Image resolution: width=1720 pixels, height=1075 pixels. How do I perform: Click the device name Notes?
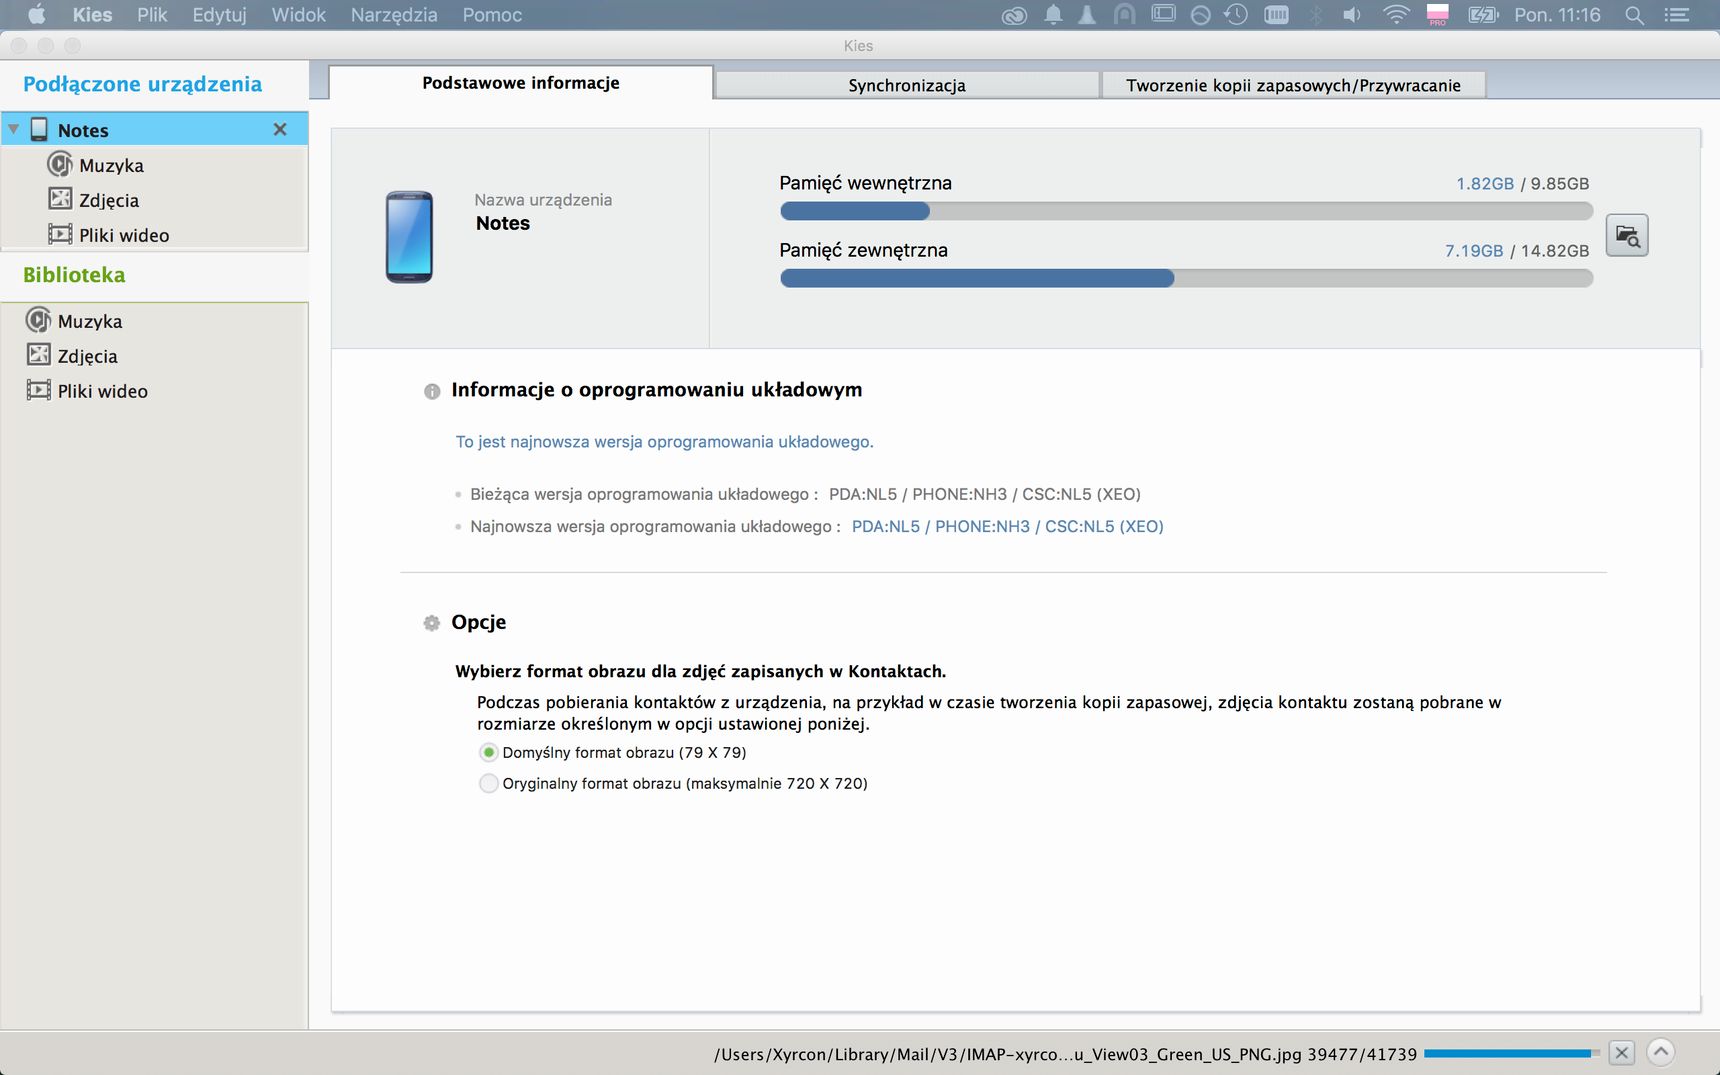[x=503, y=223]
